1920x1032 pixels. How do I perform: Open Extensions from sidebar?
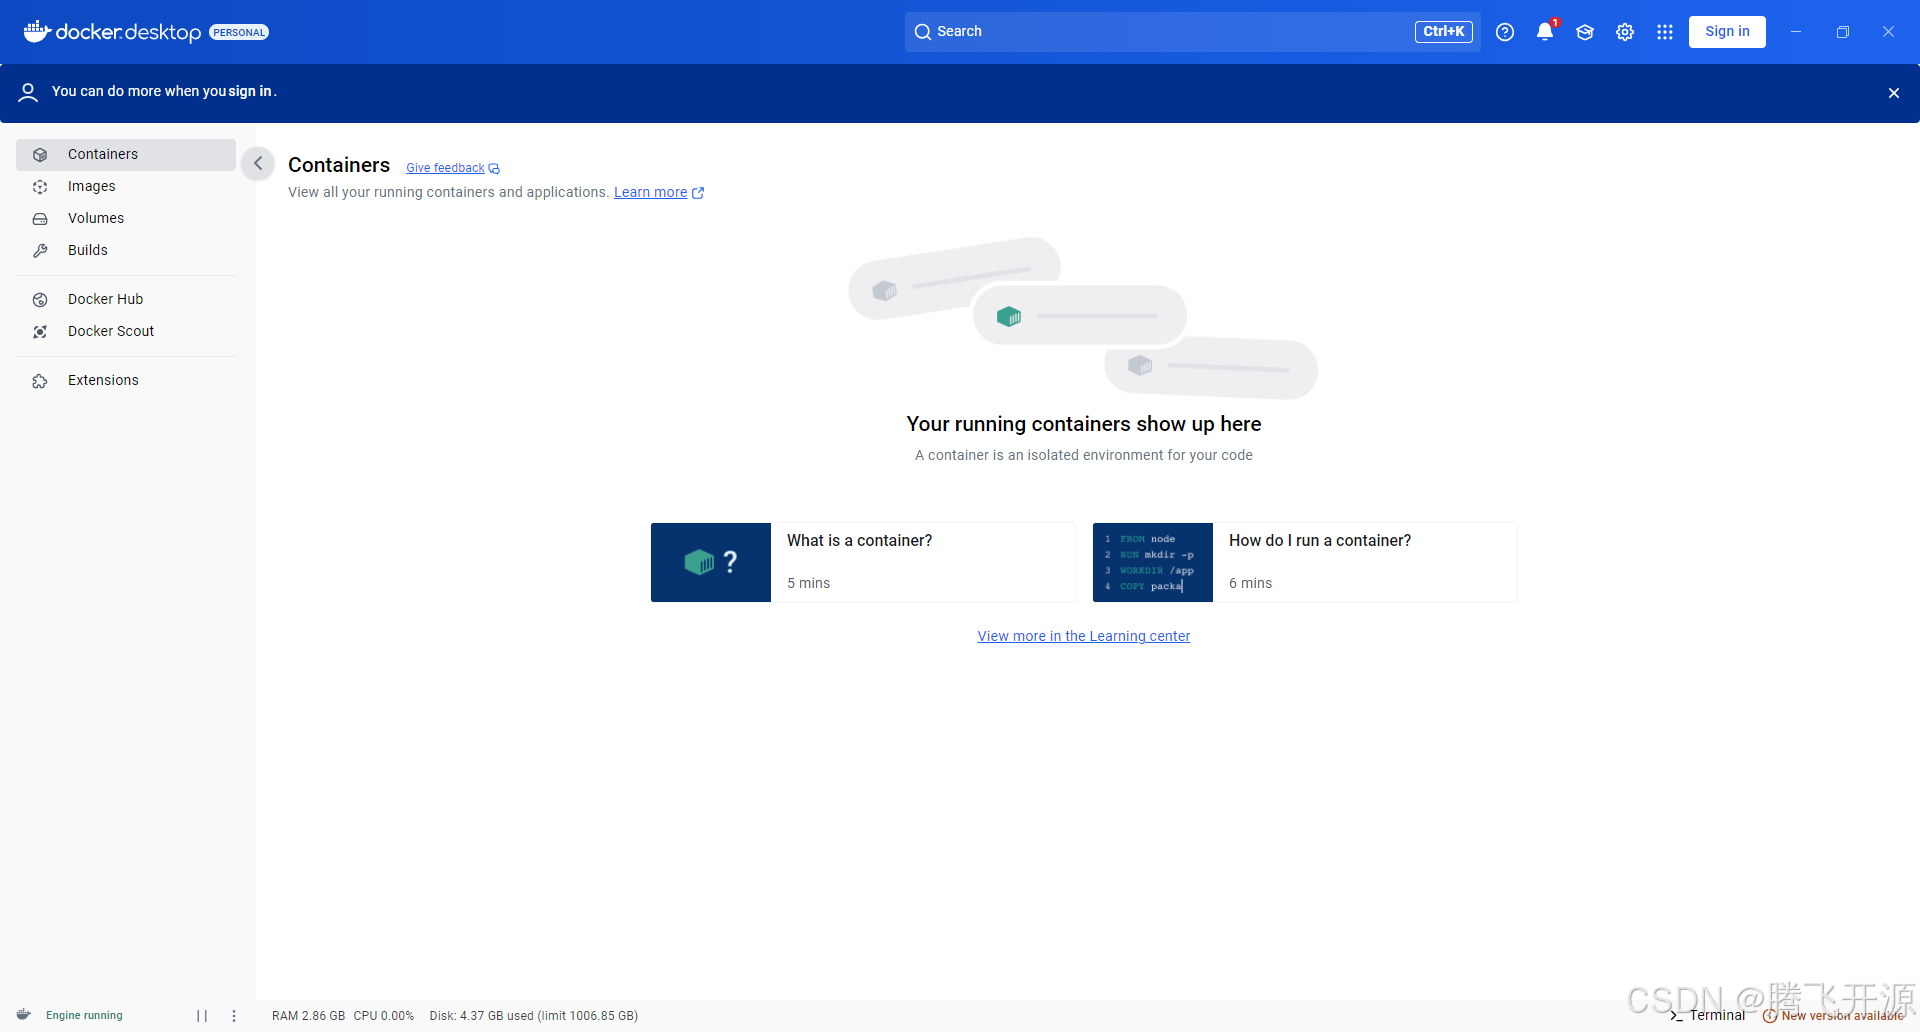click(x=126, y=381)
